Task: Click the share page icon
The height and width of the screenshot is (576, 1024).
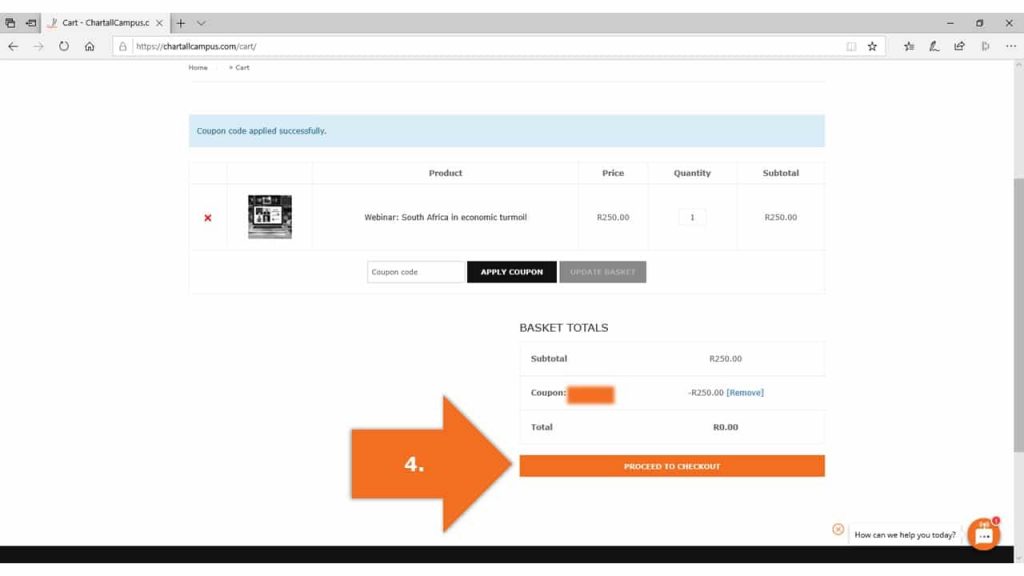Action: (x=960, y=46)
